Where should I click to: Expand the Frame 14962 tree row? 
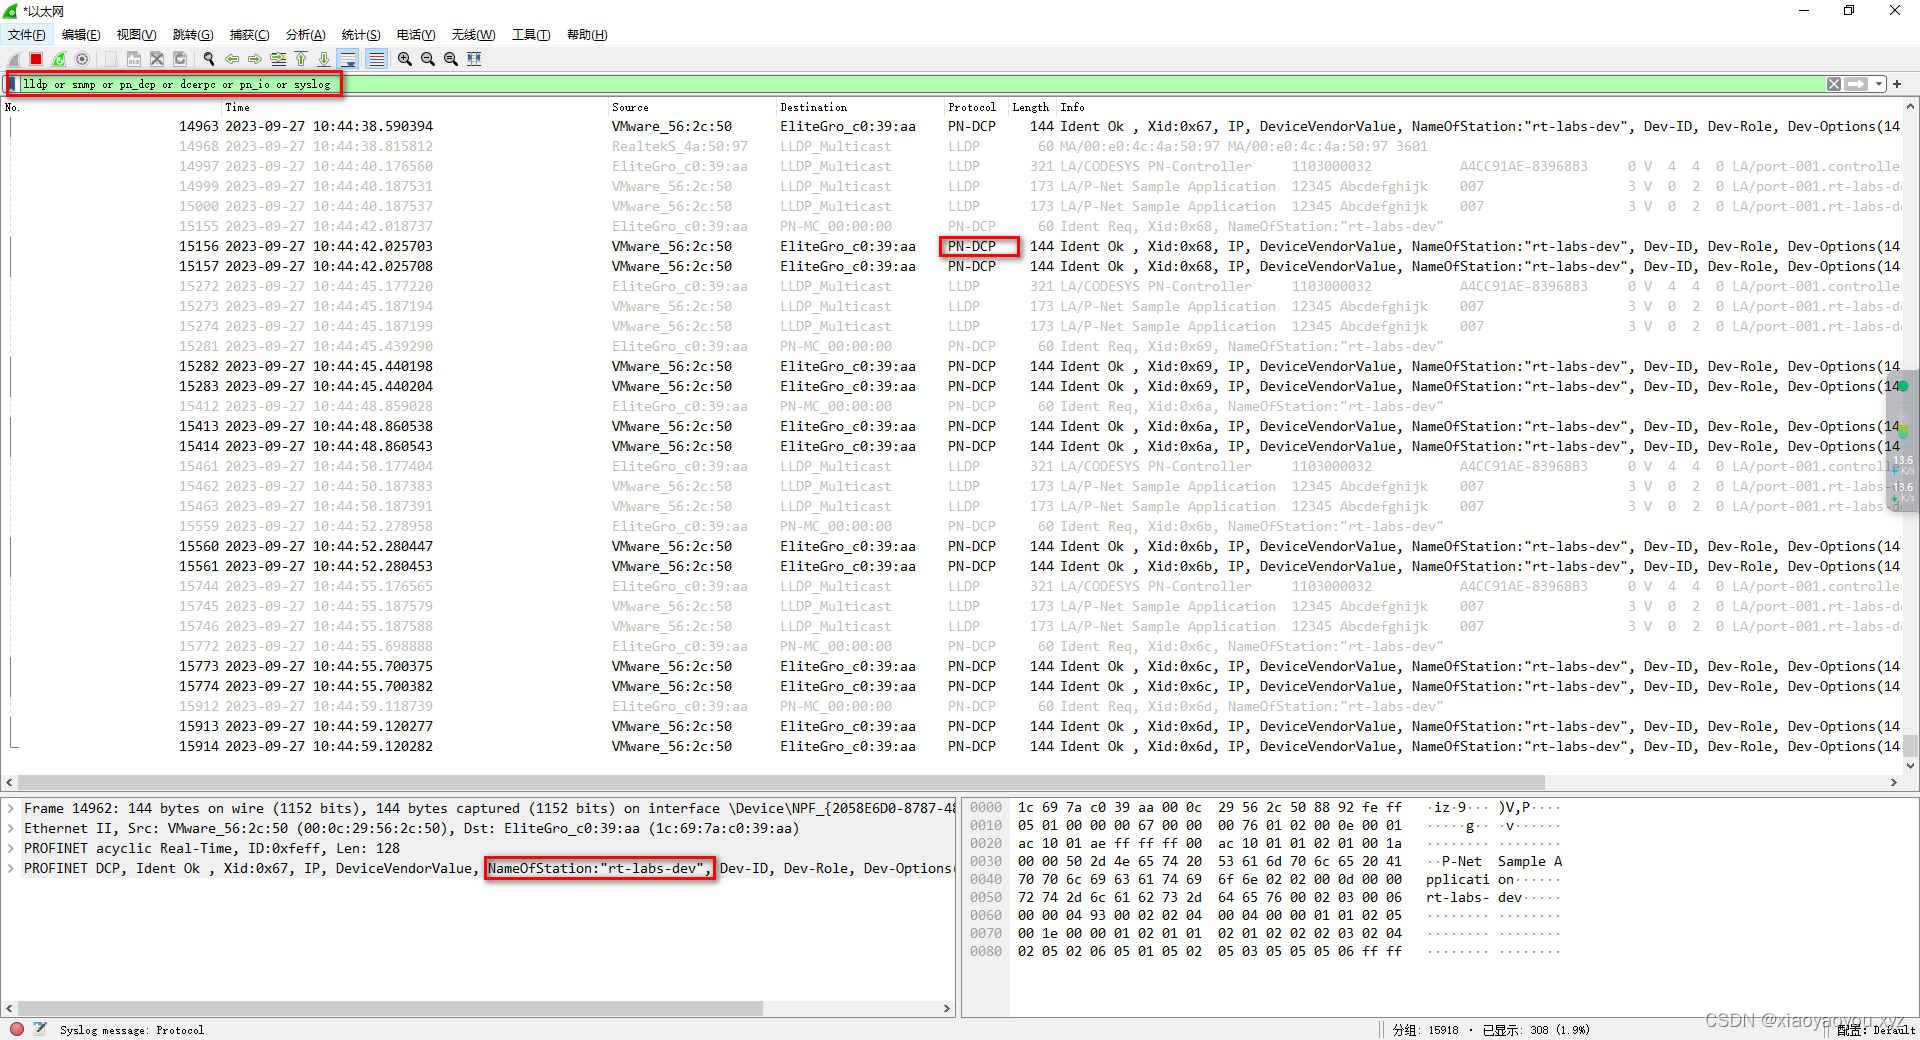[12, 808]
